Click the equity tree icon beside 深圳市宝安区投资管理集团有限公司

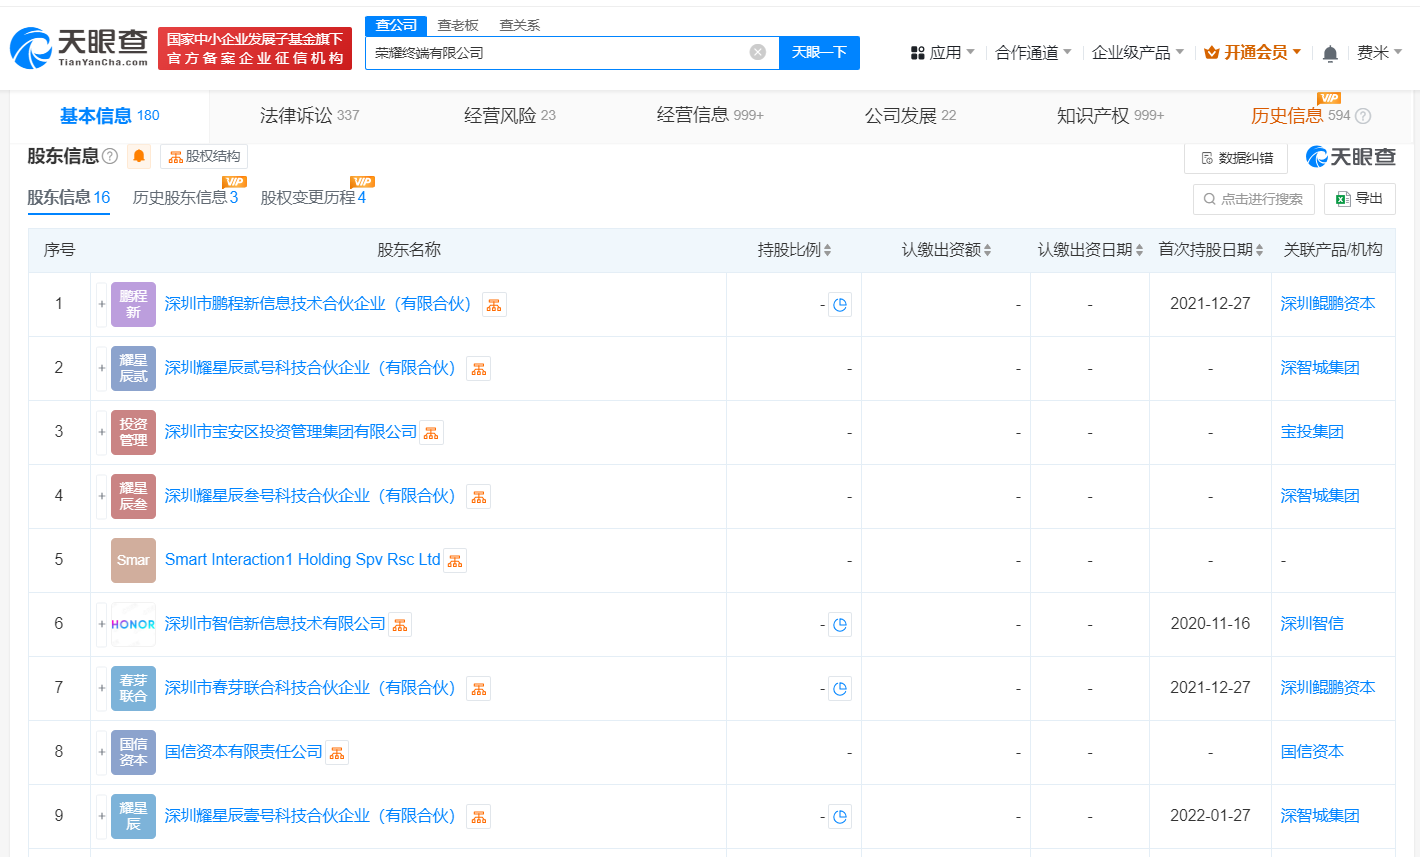431,432
